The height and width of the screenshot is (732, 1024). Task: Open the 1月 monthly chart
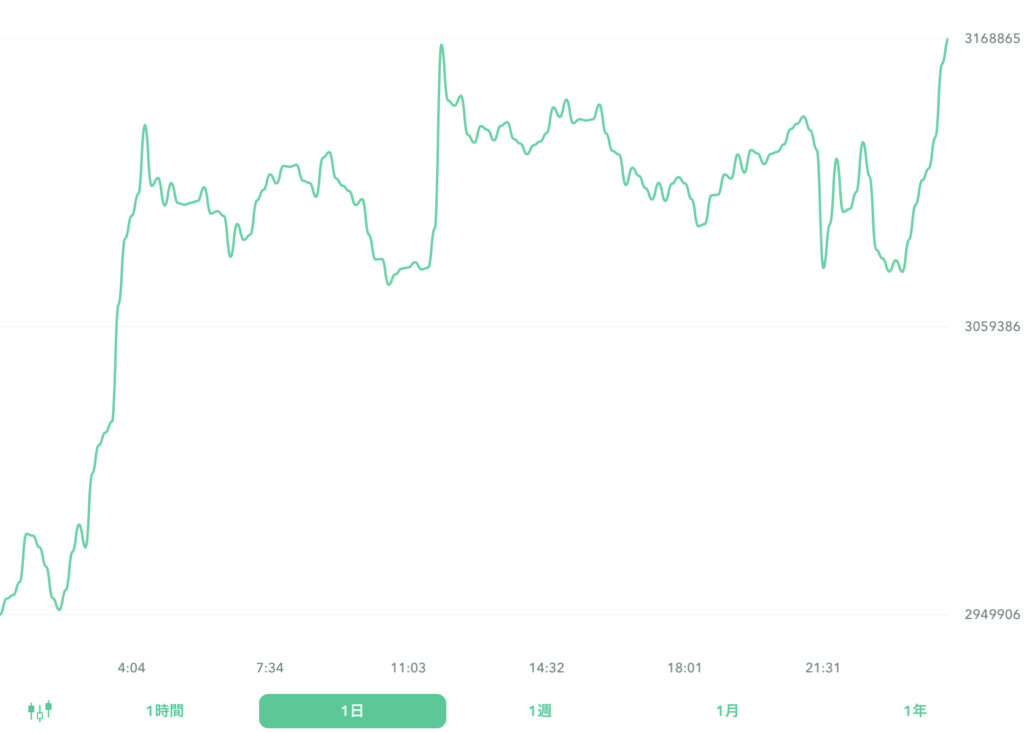click(x=727, y=710)
